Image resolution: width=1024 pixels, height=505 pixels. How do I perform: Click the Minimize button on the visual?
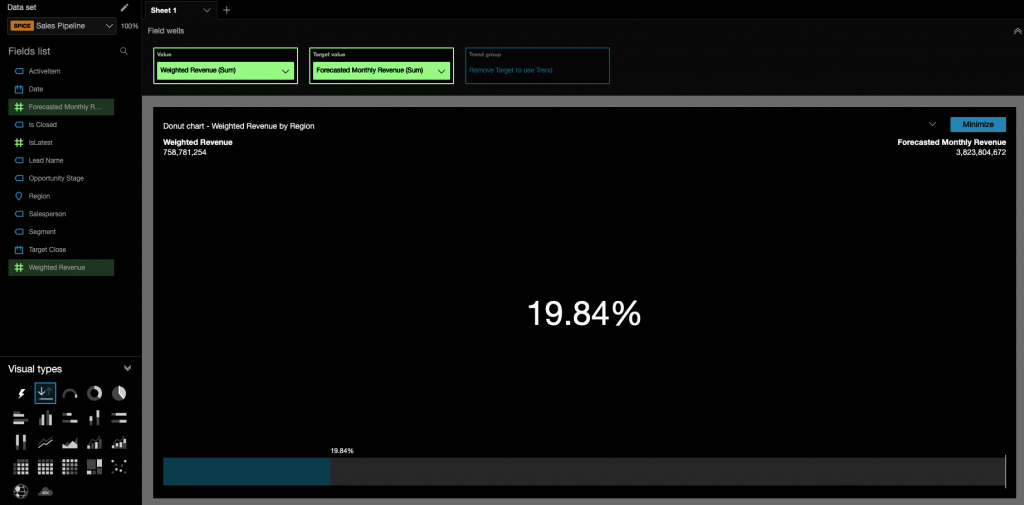[x=977, y=124]
